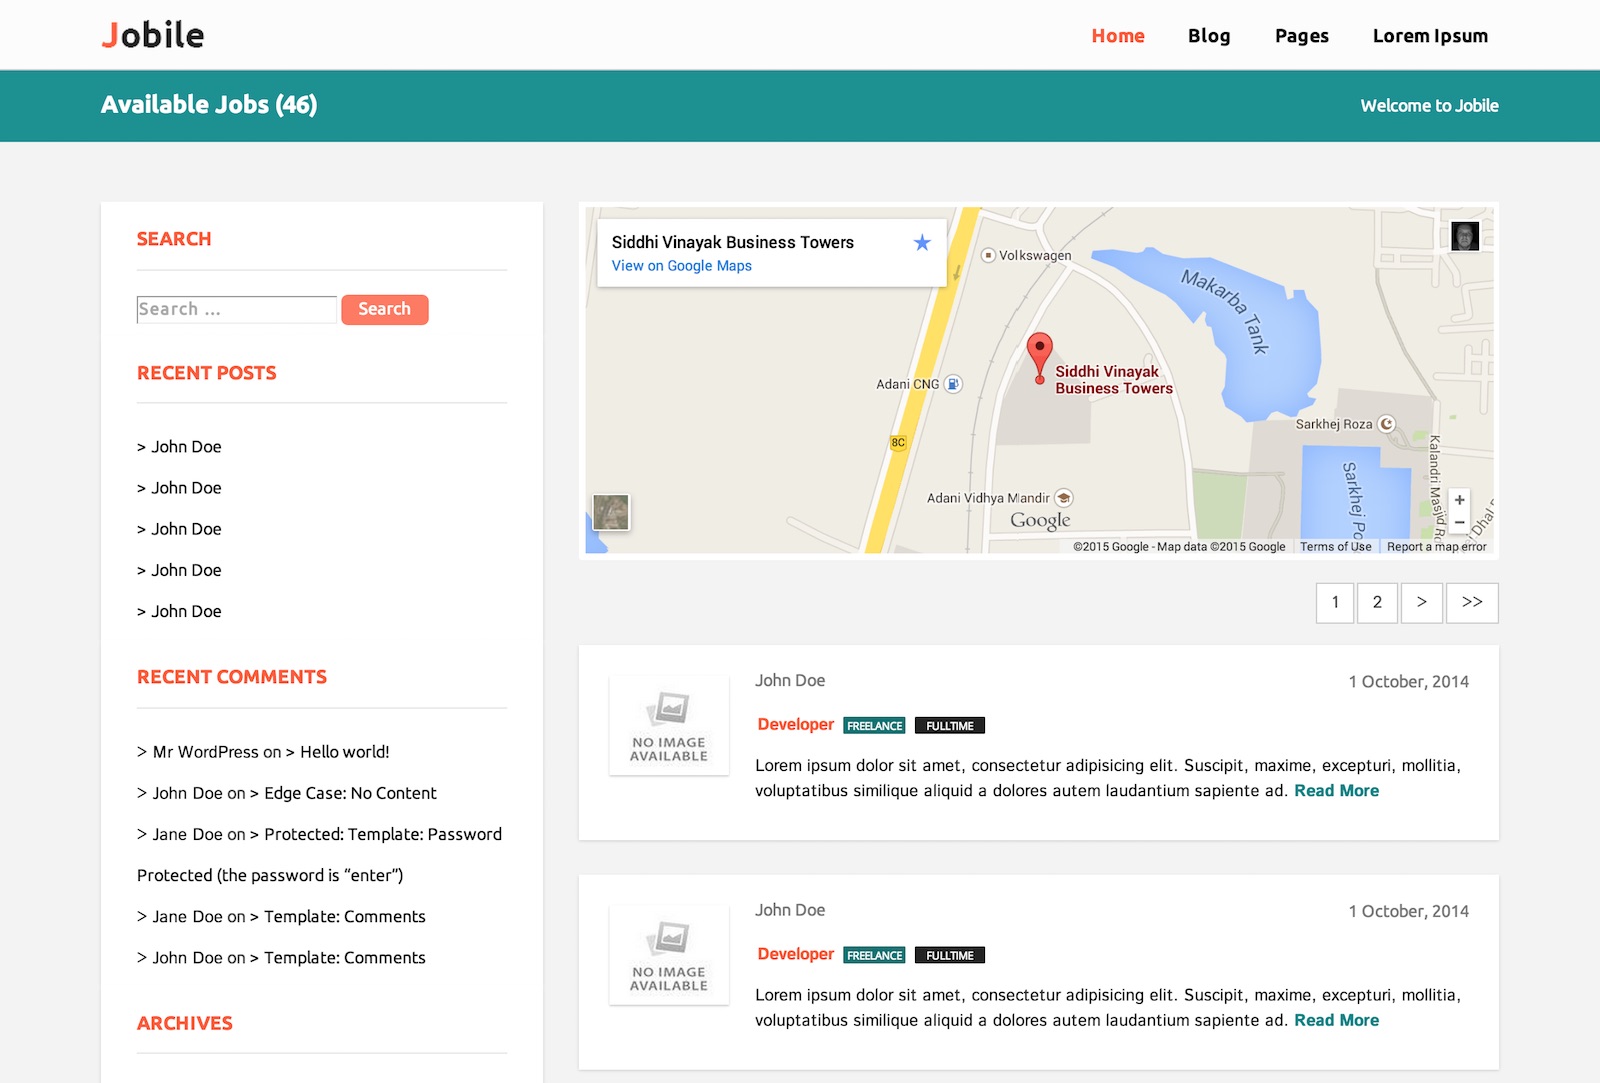Screen dimensions: 1600x1083
Task: Open the Blog menu item
Action: 1209,36
